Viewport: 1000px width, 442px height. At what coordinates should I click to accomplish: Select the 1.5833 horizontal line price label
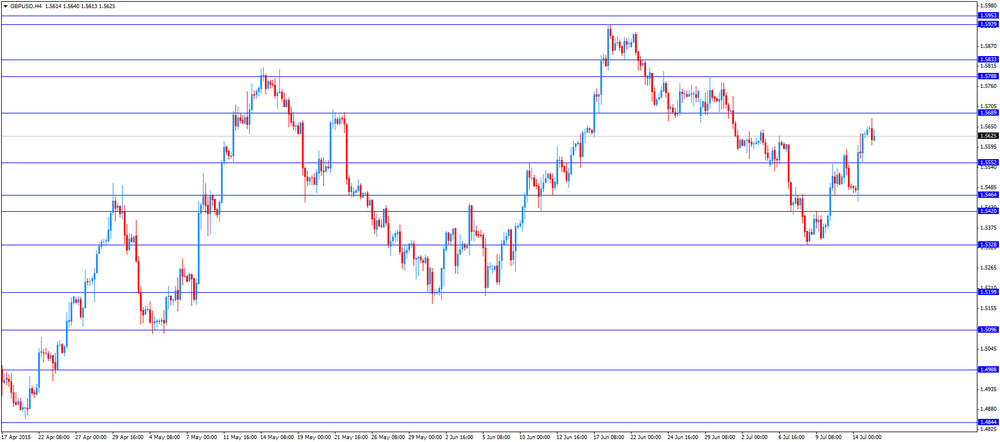987,59
